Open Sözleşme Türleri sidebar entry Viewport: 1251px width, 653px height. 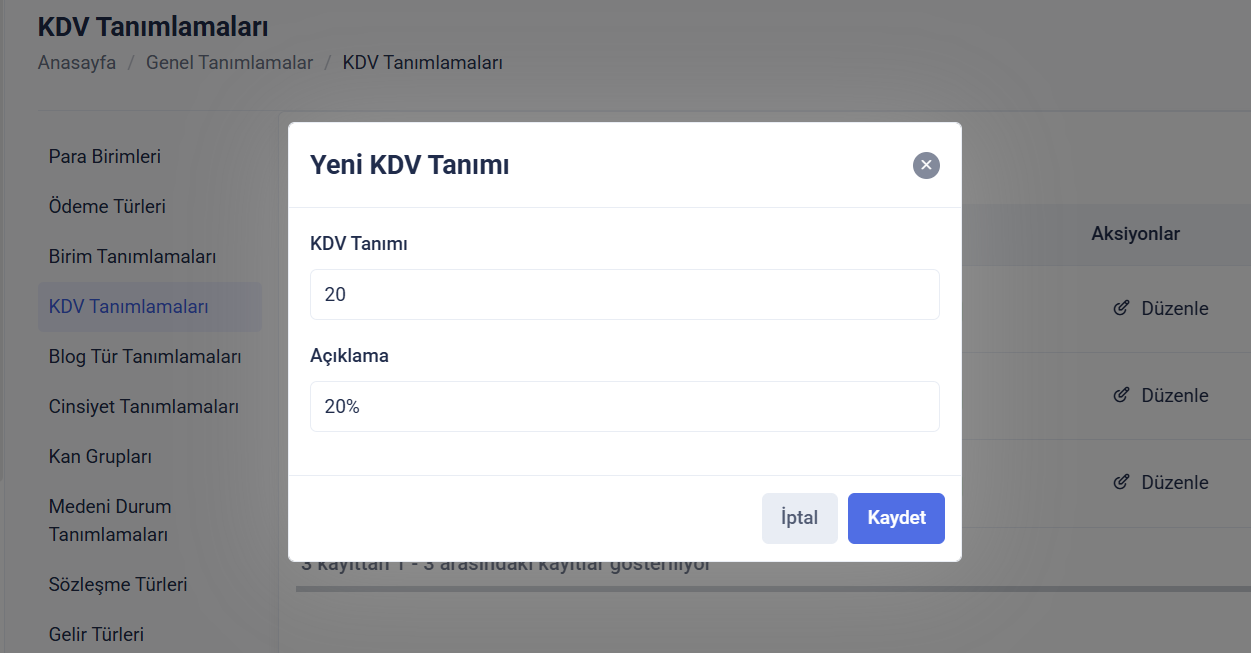click(x=118, y=584)
